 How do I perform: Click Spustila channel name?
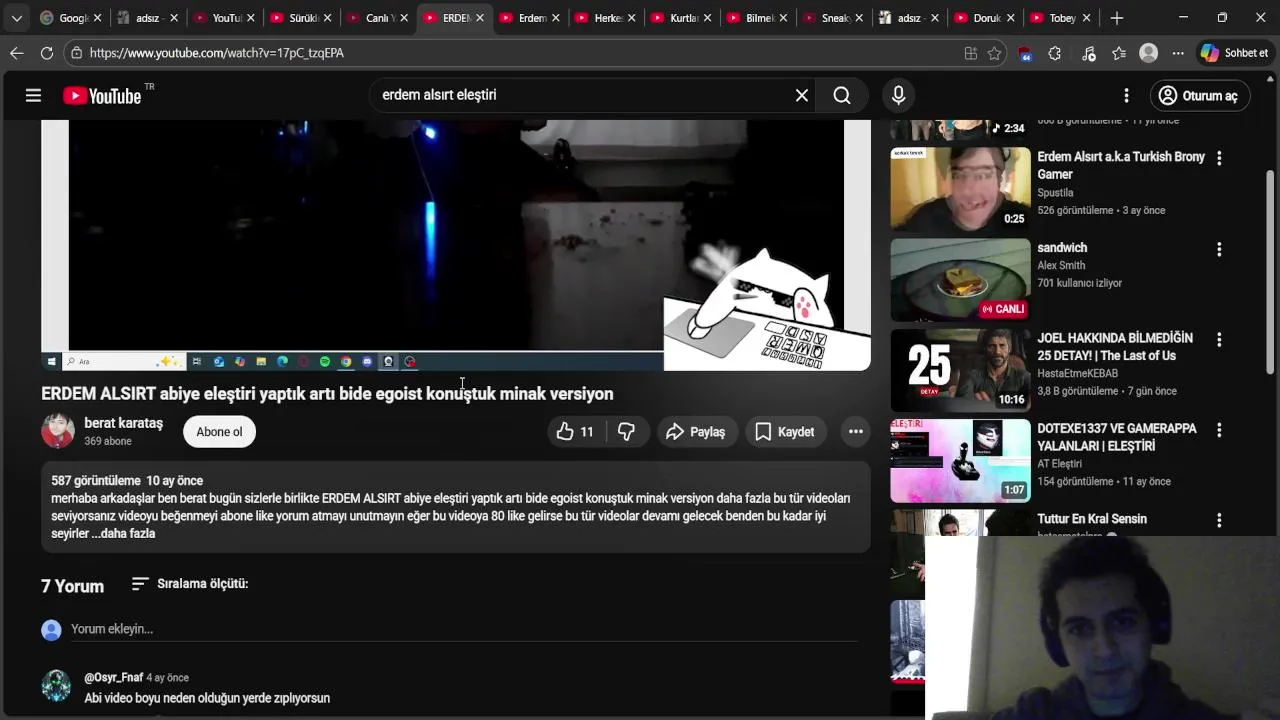[x=1055, y=193]
